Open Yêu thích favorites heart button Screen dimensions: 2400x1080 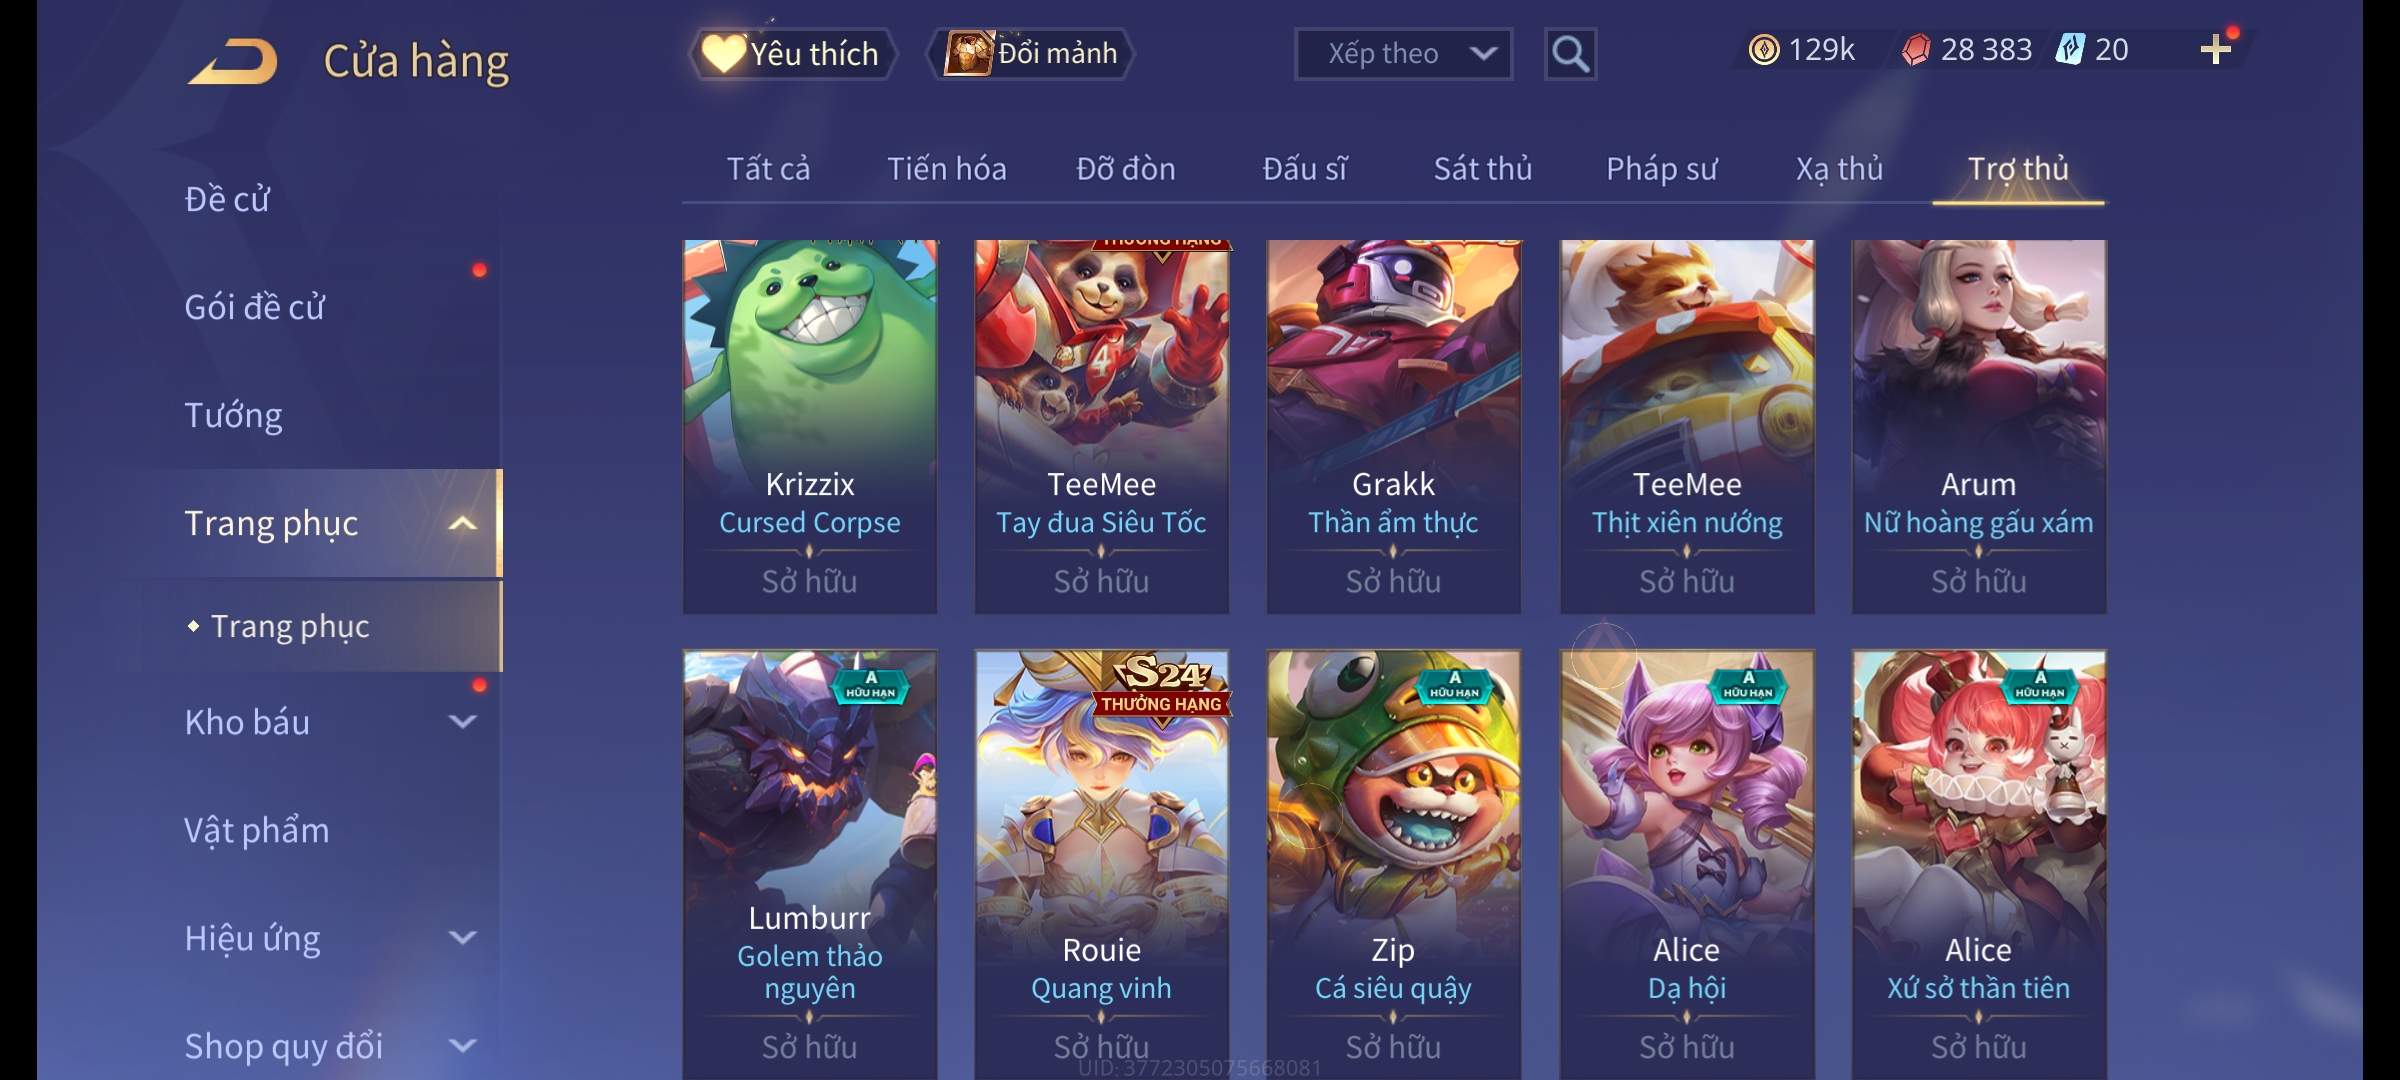[791, 54]
